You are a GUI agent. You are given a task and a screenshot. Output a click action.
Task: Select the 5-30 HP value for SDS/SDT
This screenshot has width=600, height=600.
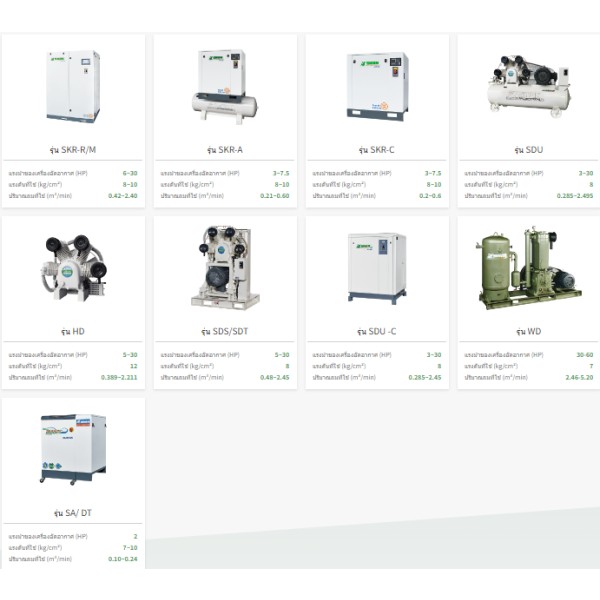[282, 355]
